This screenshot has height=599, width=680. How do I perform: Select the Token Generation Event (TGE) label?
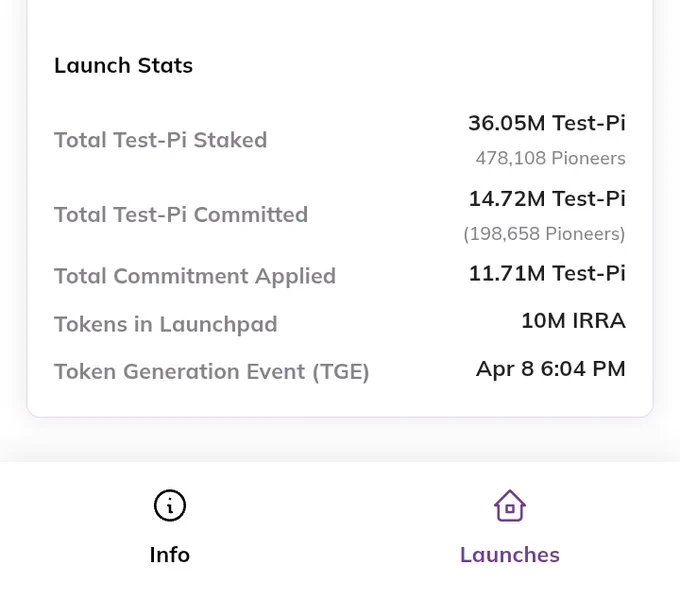click(212, 372)
